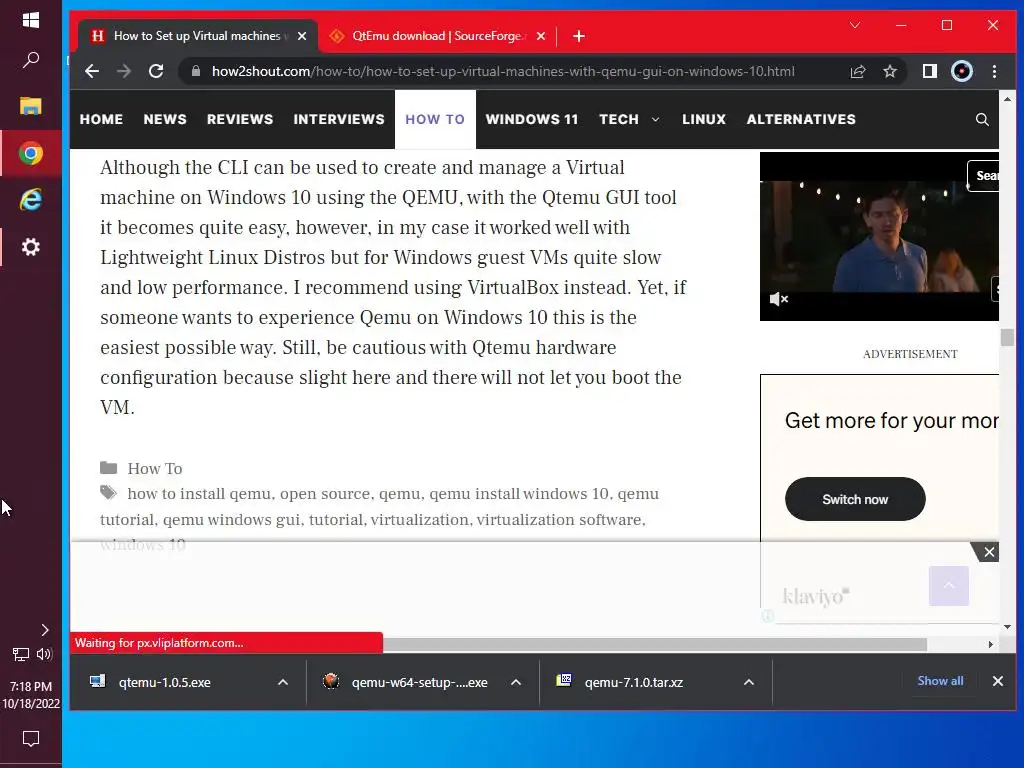Open site search magnifier in nav bar
The width and height of the screenshot is (1024, 768).
[x=982, y=120]
